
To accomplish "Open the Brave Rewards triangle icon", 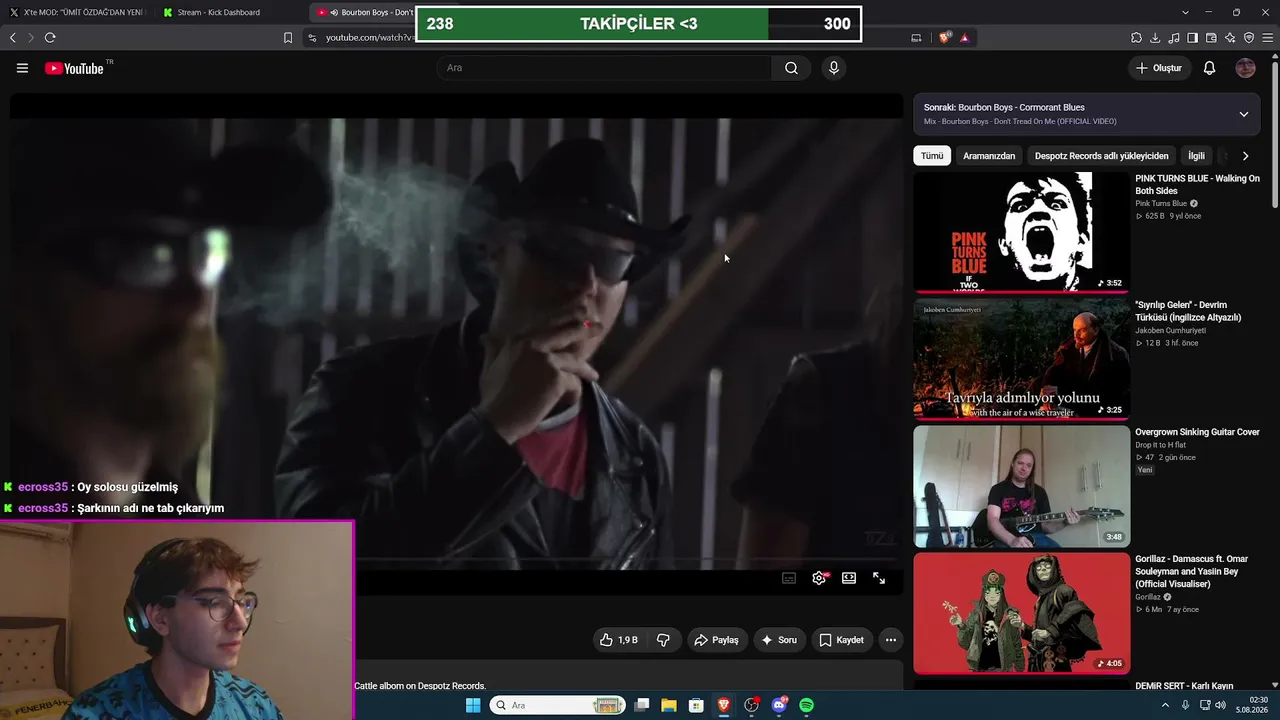I will (964, 38).
